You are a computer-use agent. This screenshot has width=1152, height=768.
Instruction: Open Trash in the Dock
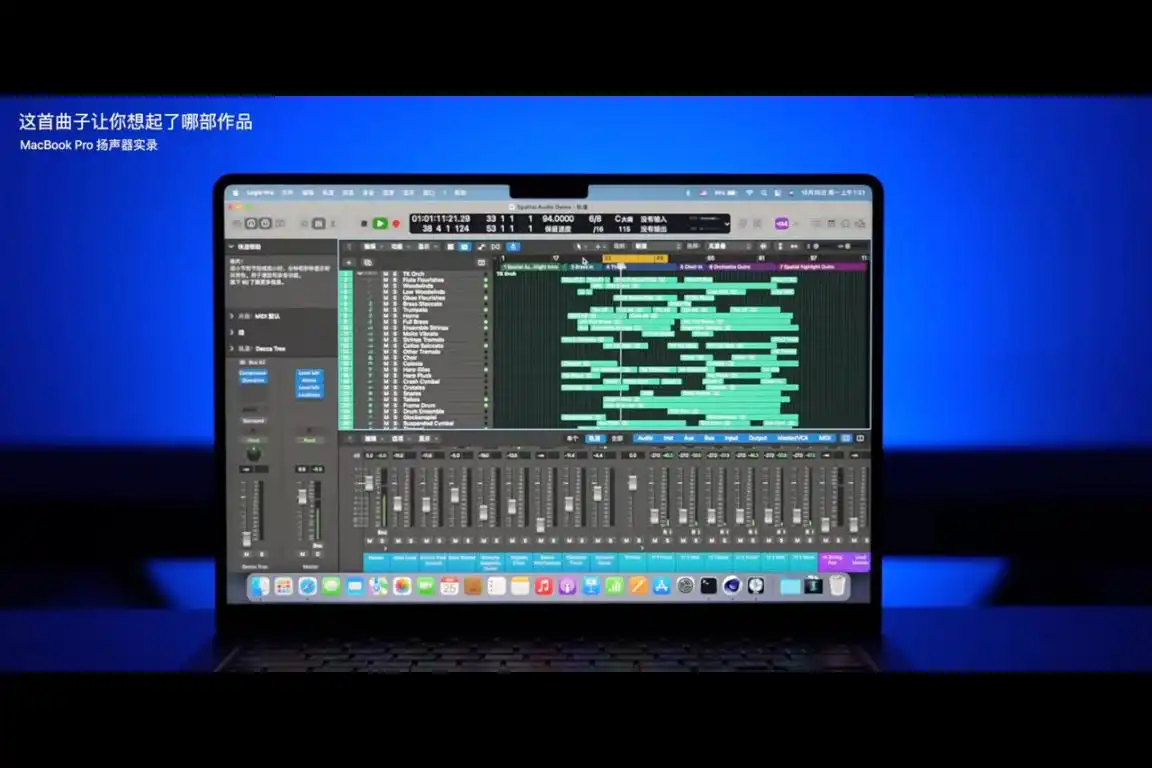point(838,586)
